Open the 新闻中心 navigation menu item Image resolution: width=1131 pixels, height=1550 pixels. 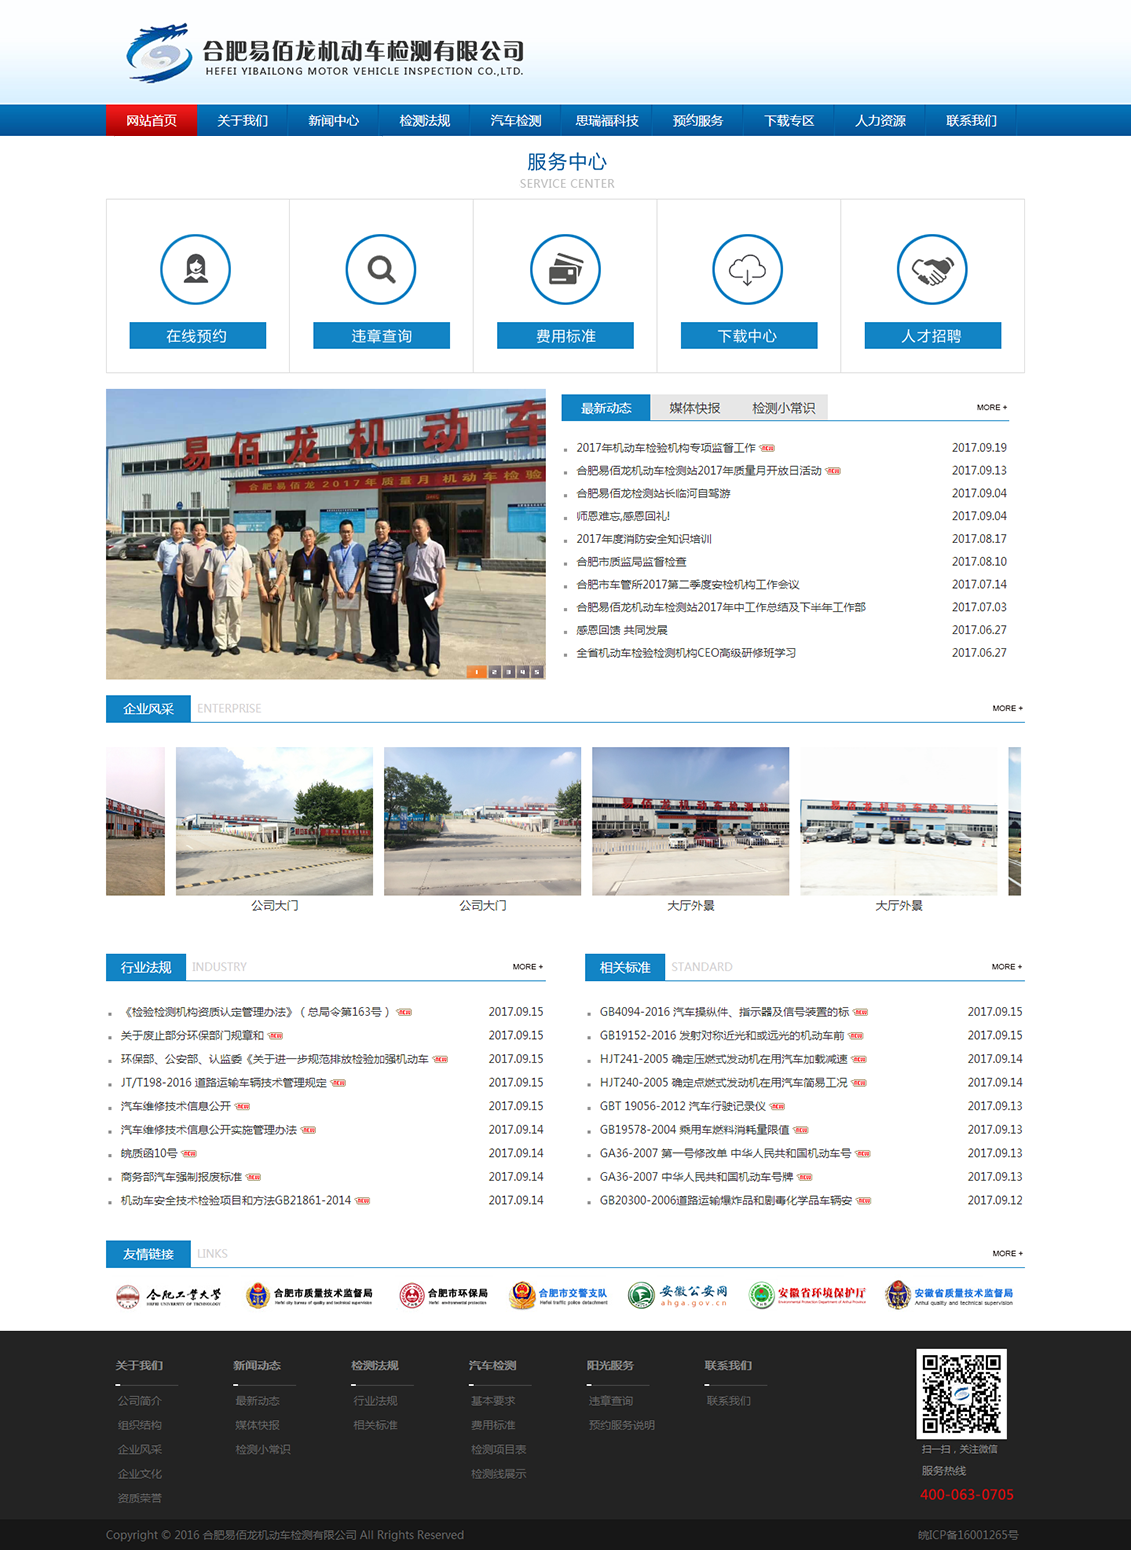tap(333, 120)
